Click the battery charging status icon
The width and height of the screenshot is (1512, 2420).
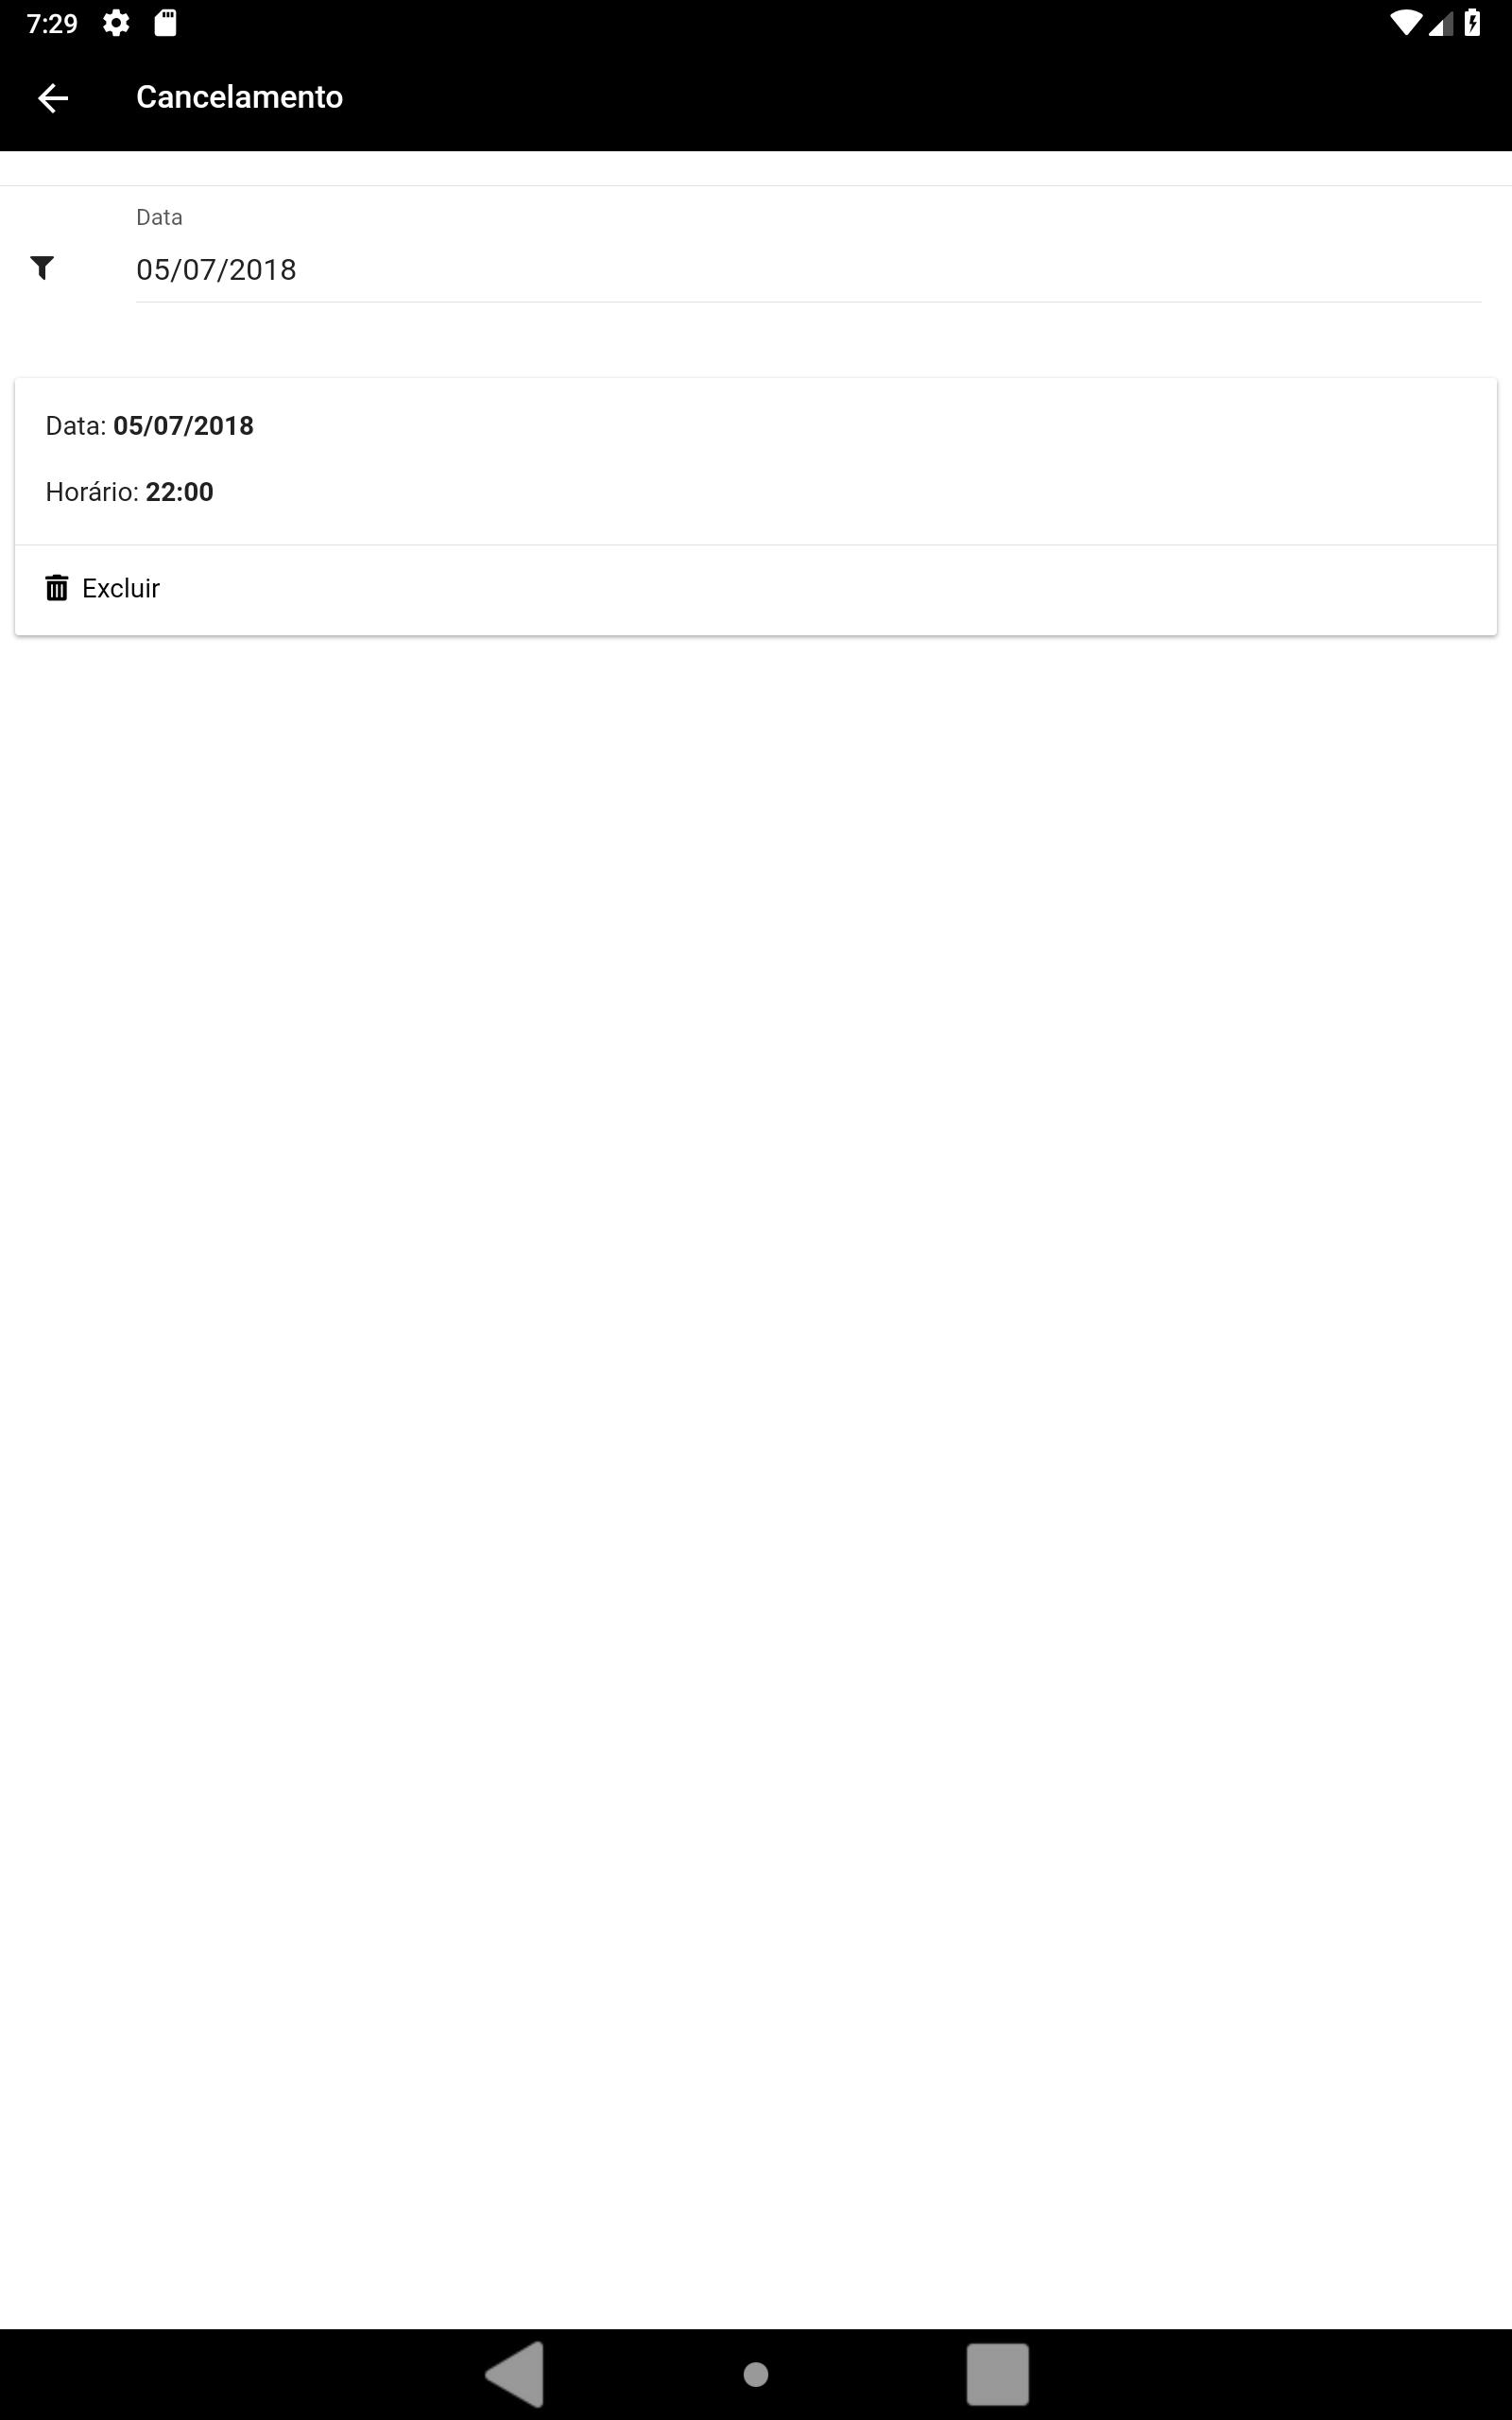click(1472, 23)
